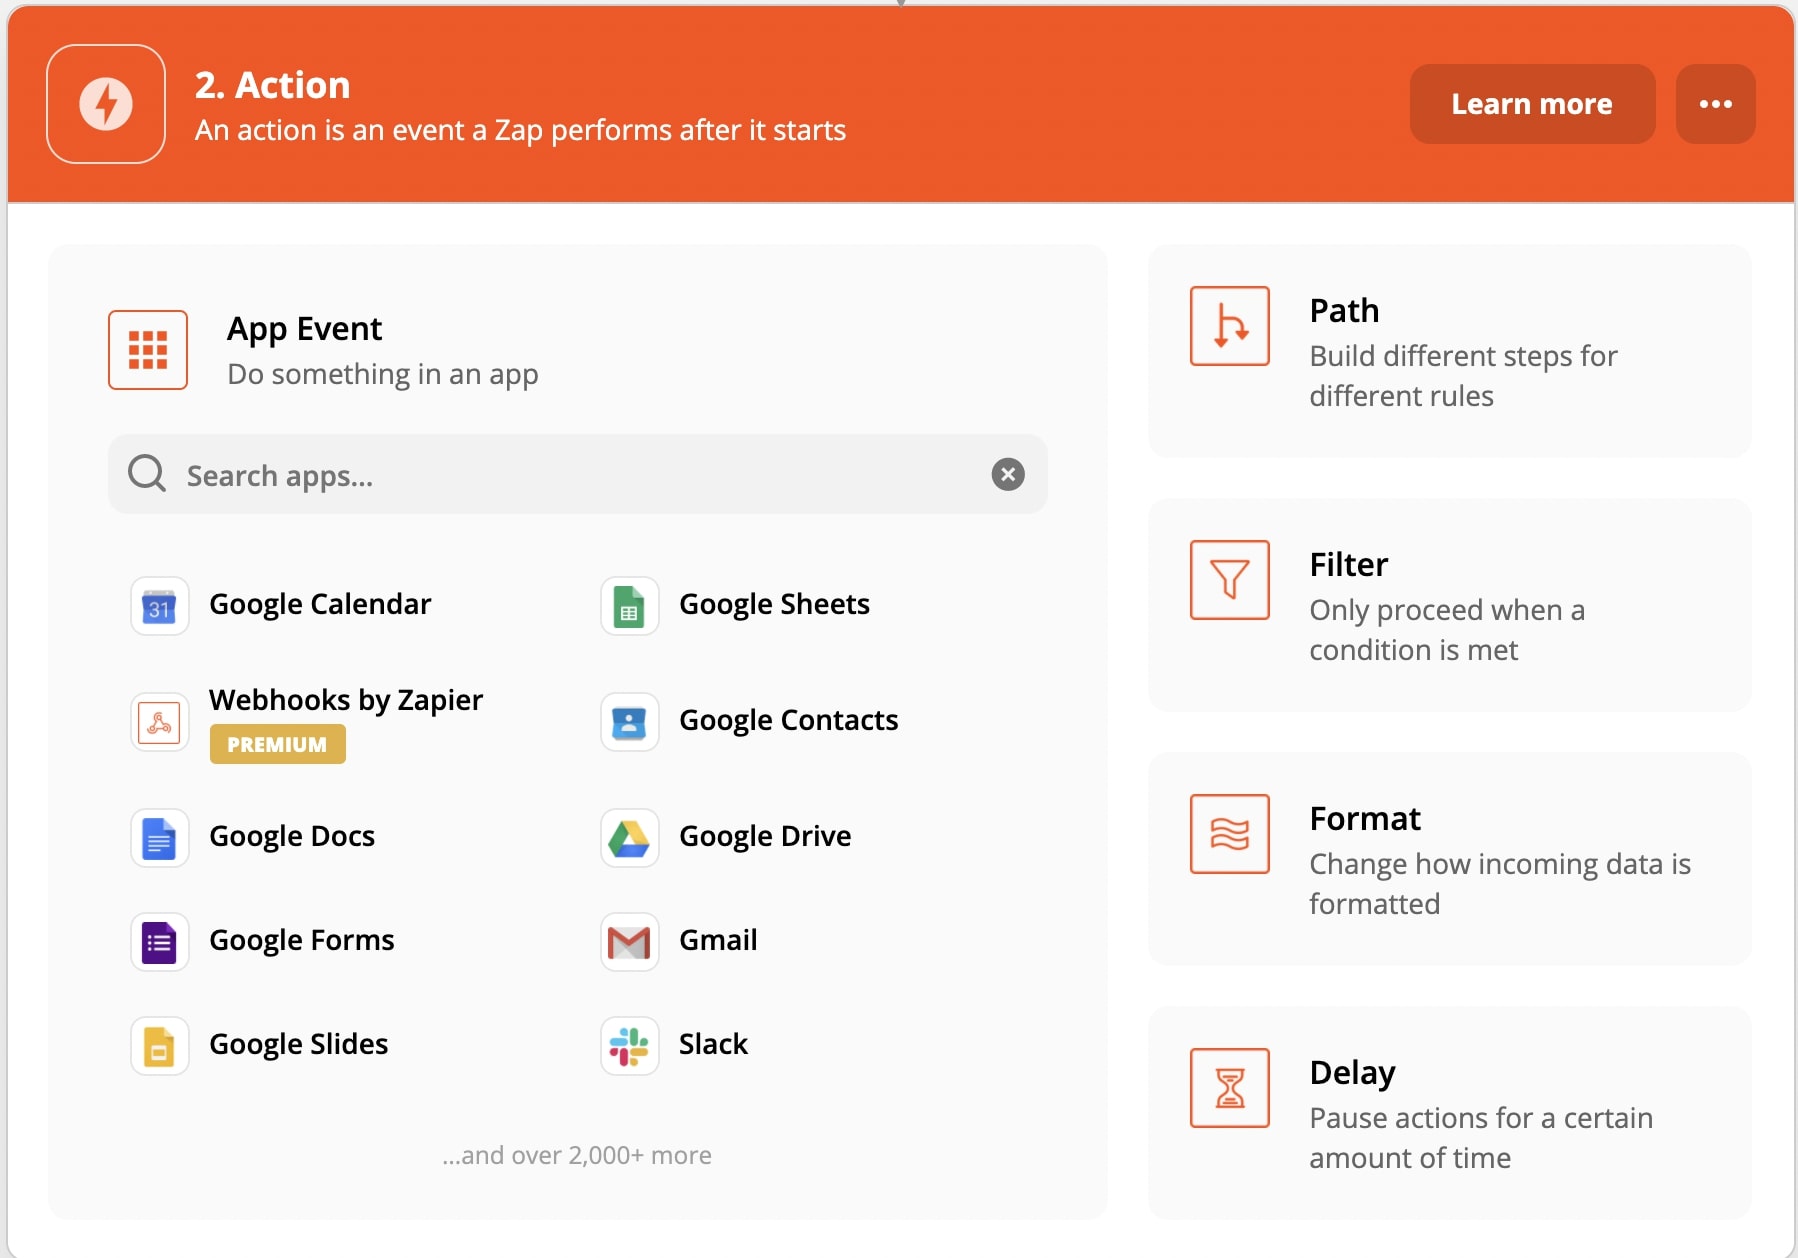
Task: Choose Webhooks by Zapier label
Action: coord(346,700)
